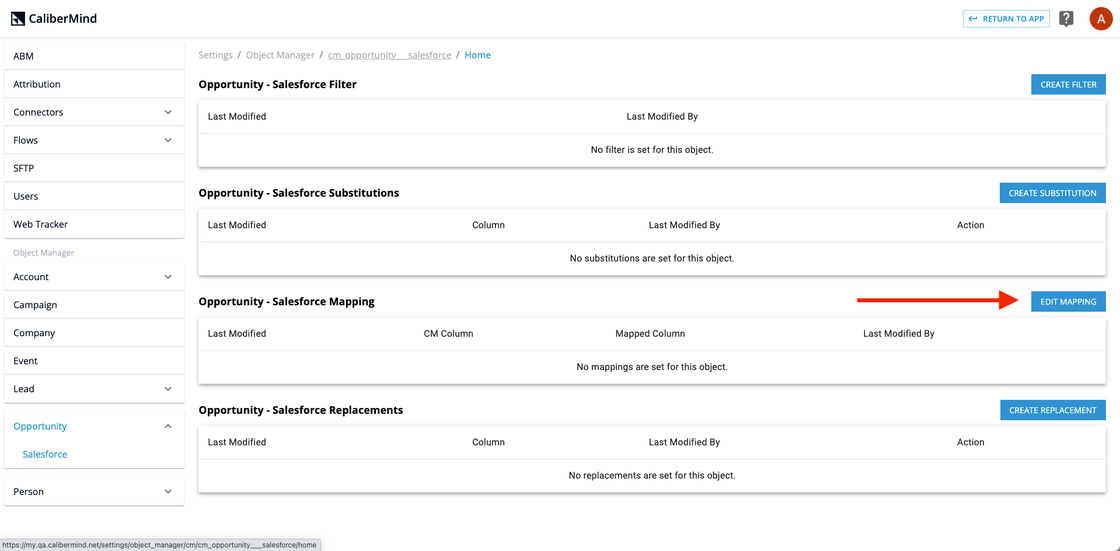Viewport: 1120px width, 551px height.
Task: Open the user avatar menu
Action: pos(1100,19)
